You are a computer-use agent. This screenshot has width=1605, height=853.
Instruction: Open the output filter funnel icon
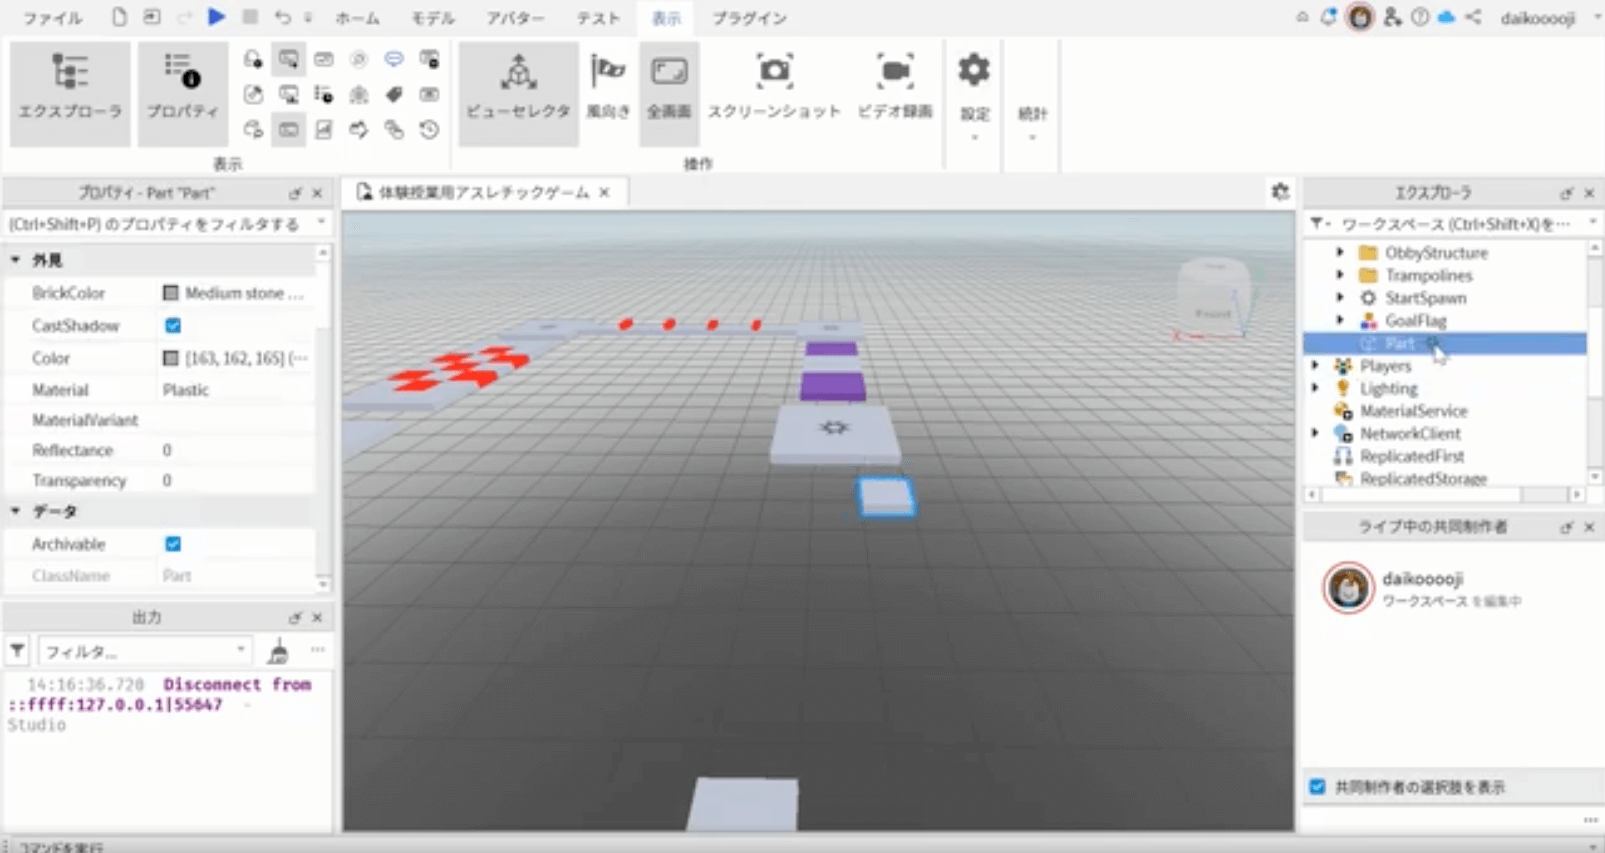click(17, 651)
